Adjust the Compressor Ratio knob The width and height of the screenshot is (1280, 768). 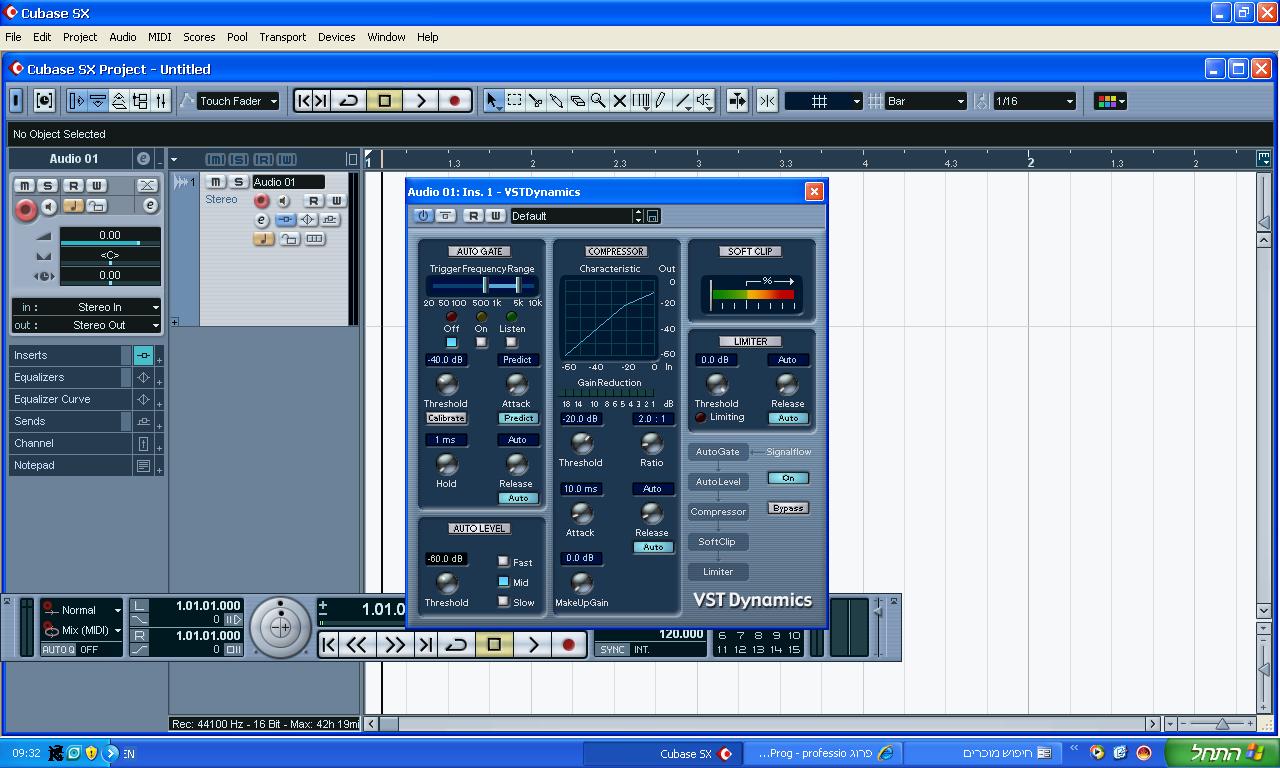651,442
